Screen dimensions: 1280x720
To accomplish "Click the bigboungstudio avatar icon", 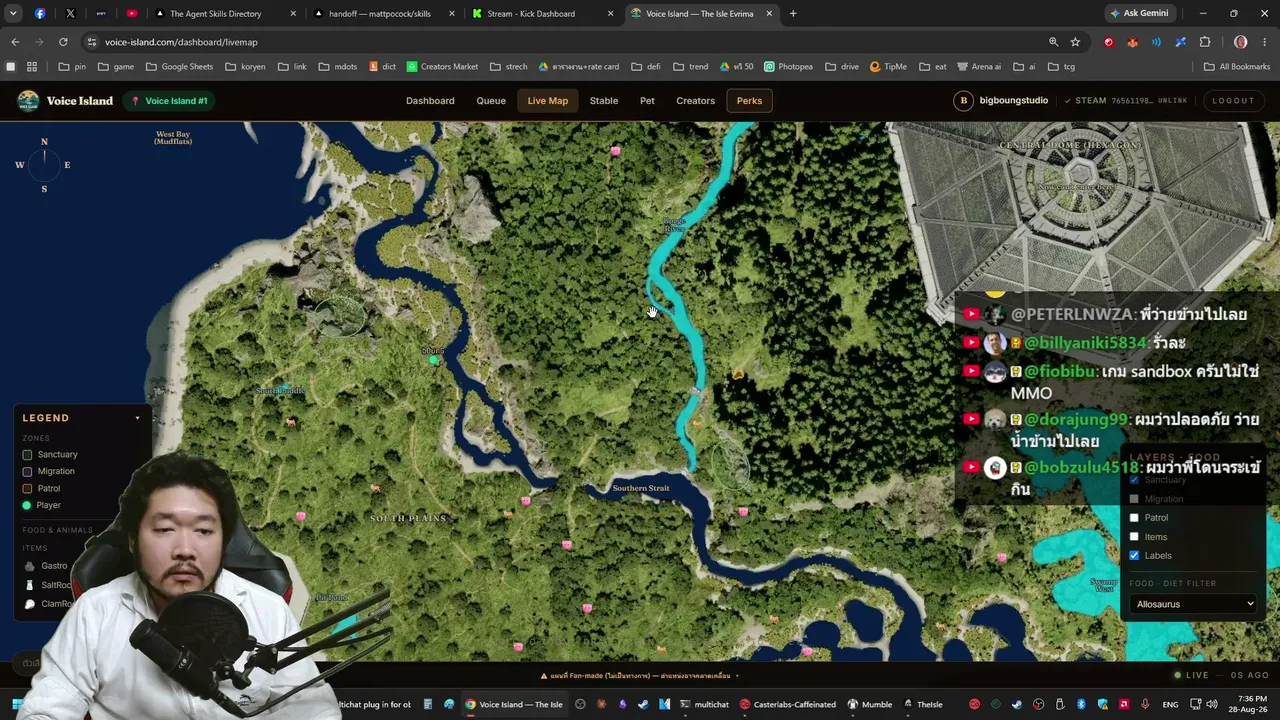I will [963, 100].
